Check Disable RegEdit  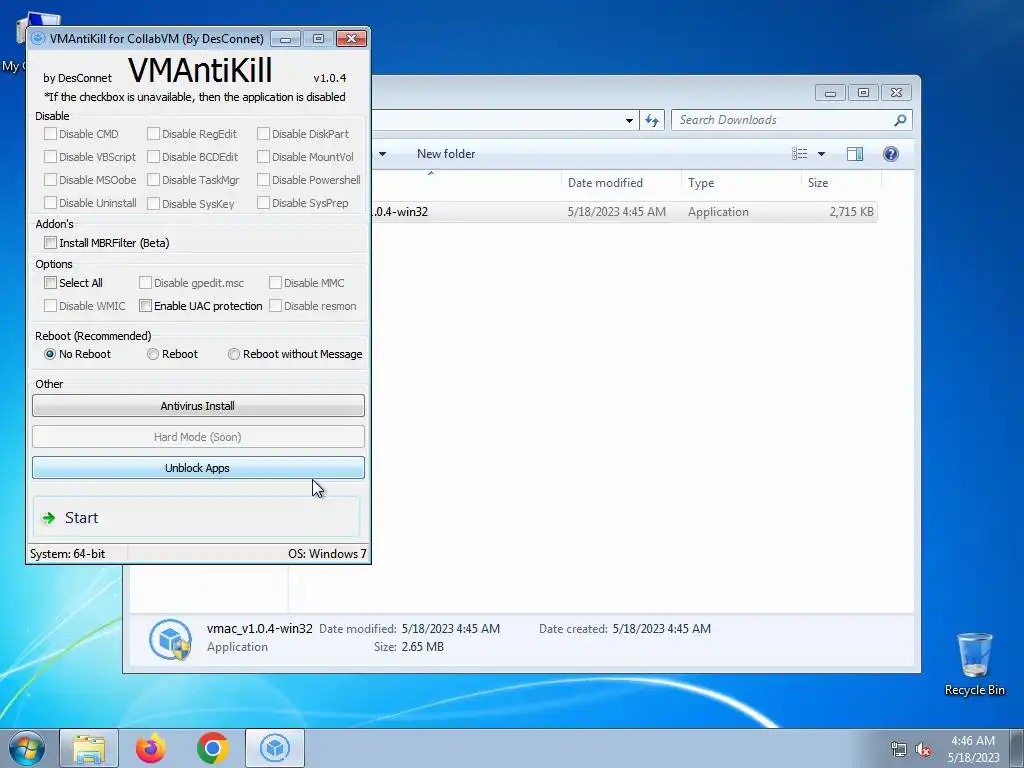pos(153,134)
